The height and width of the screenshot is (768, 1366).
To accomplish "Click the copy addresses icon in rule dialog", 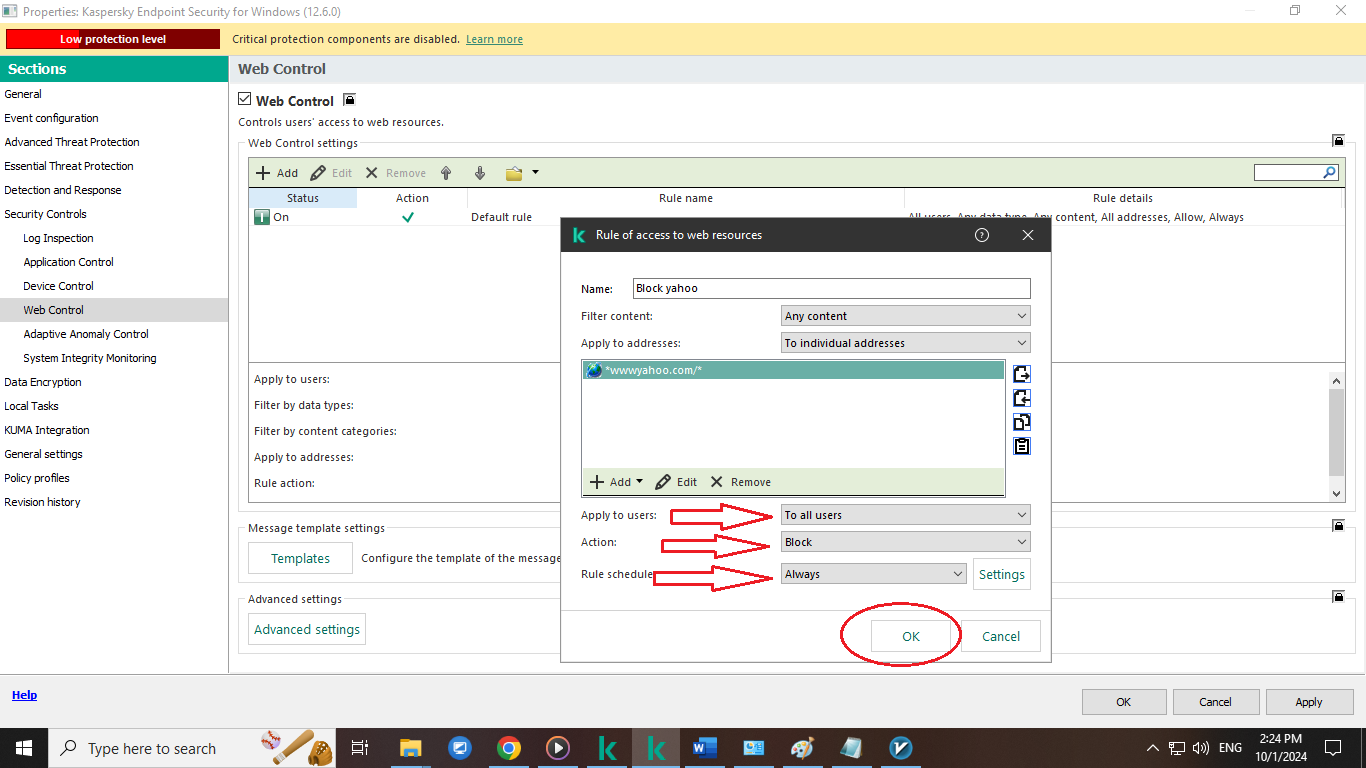I will [1021, 422].
